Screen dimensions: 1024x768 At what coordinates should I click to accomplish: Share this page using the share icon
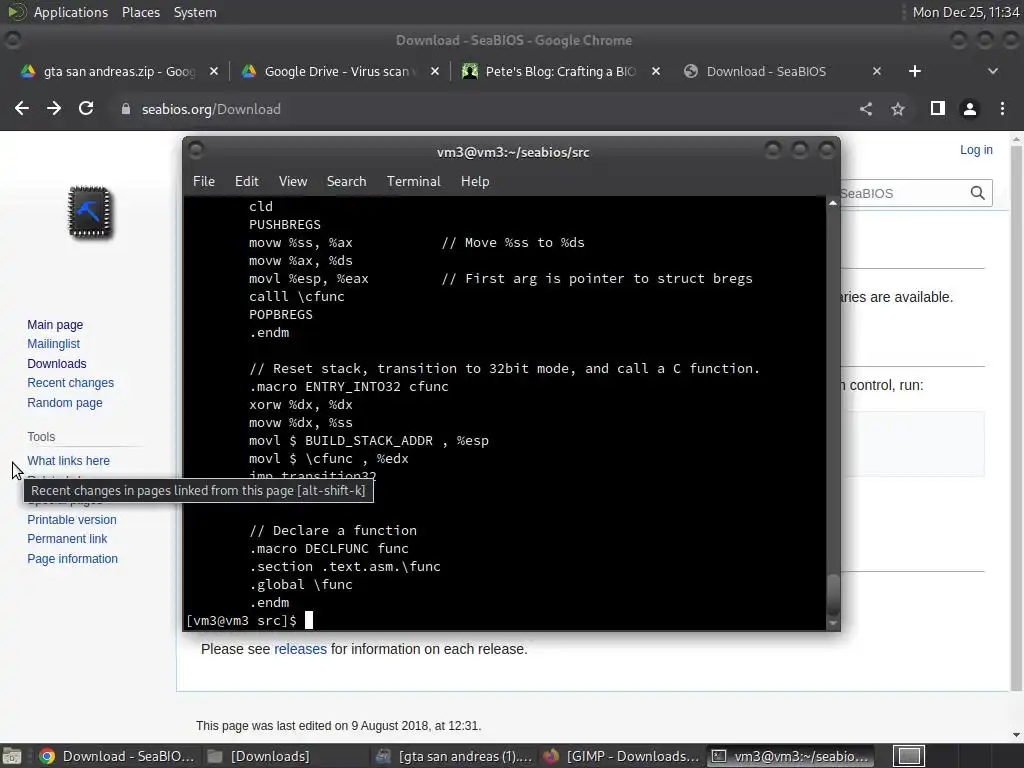click(866, 109)
